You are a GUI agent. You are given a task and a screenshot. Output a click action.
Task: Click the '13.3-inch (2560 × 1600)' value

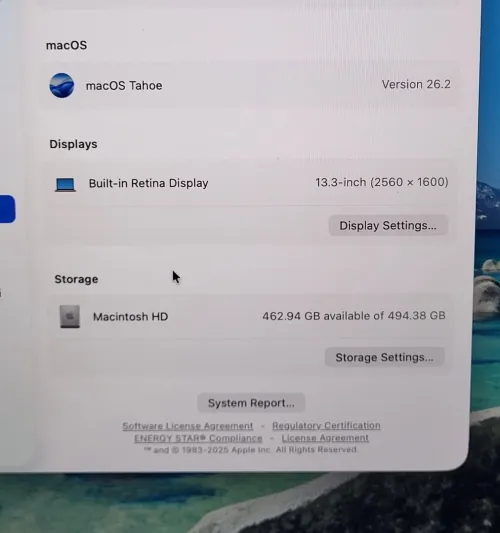pyautogui.click(x=382, y=183)
